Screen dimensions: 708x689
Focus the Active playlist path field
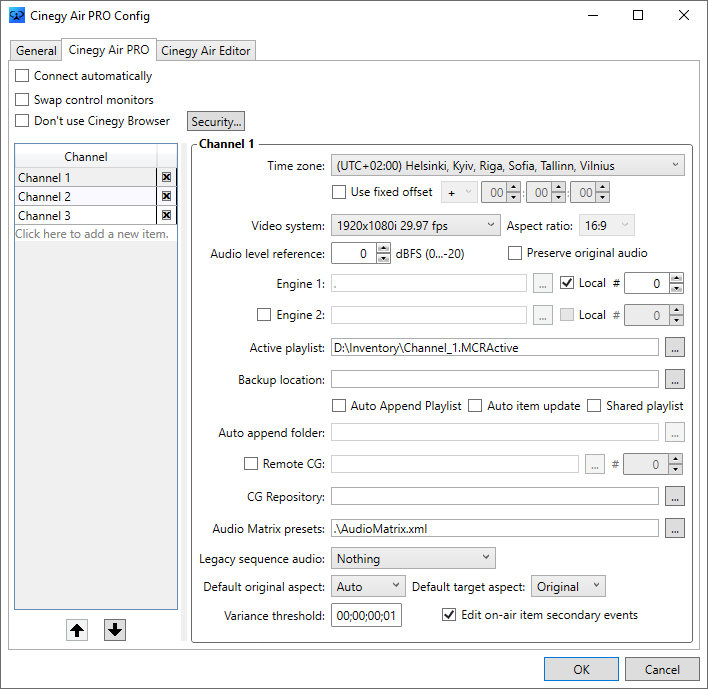click(494, 347)
